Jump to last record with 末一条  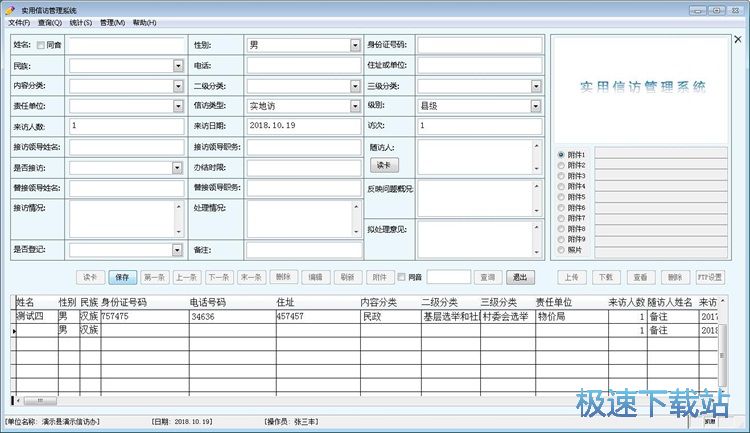pyautogui.click(x=251, y=277)
